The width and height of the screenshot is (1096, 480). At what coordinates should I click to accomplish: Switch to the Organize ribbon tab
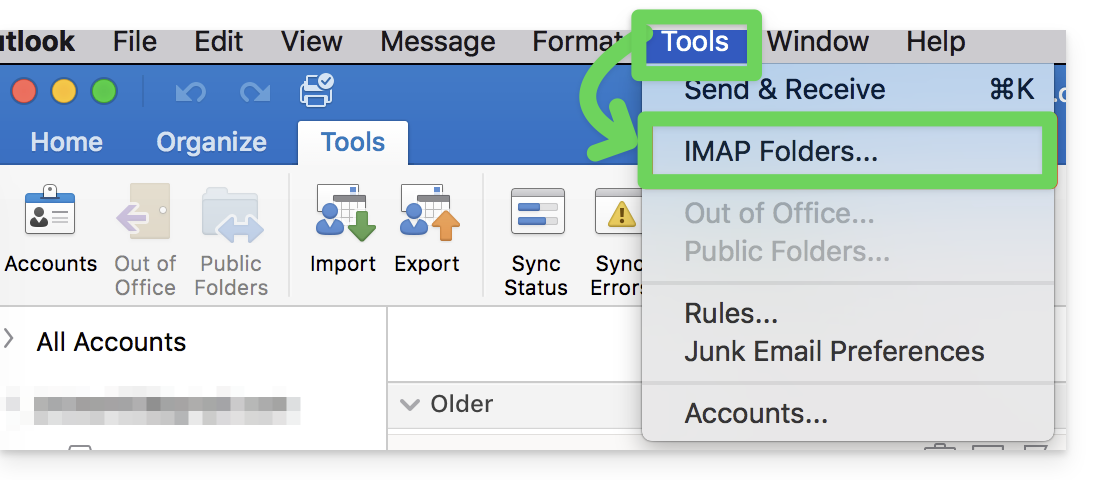[x=211, y=143]
